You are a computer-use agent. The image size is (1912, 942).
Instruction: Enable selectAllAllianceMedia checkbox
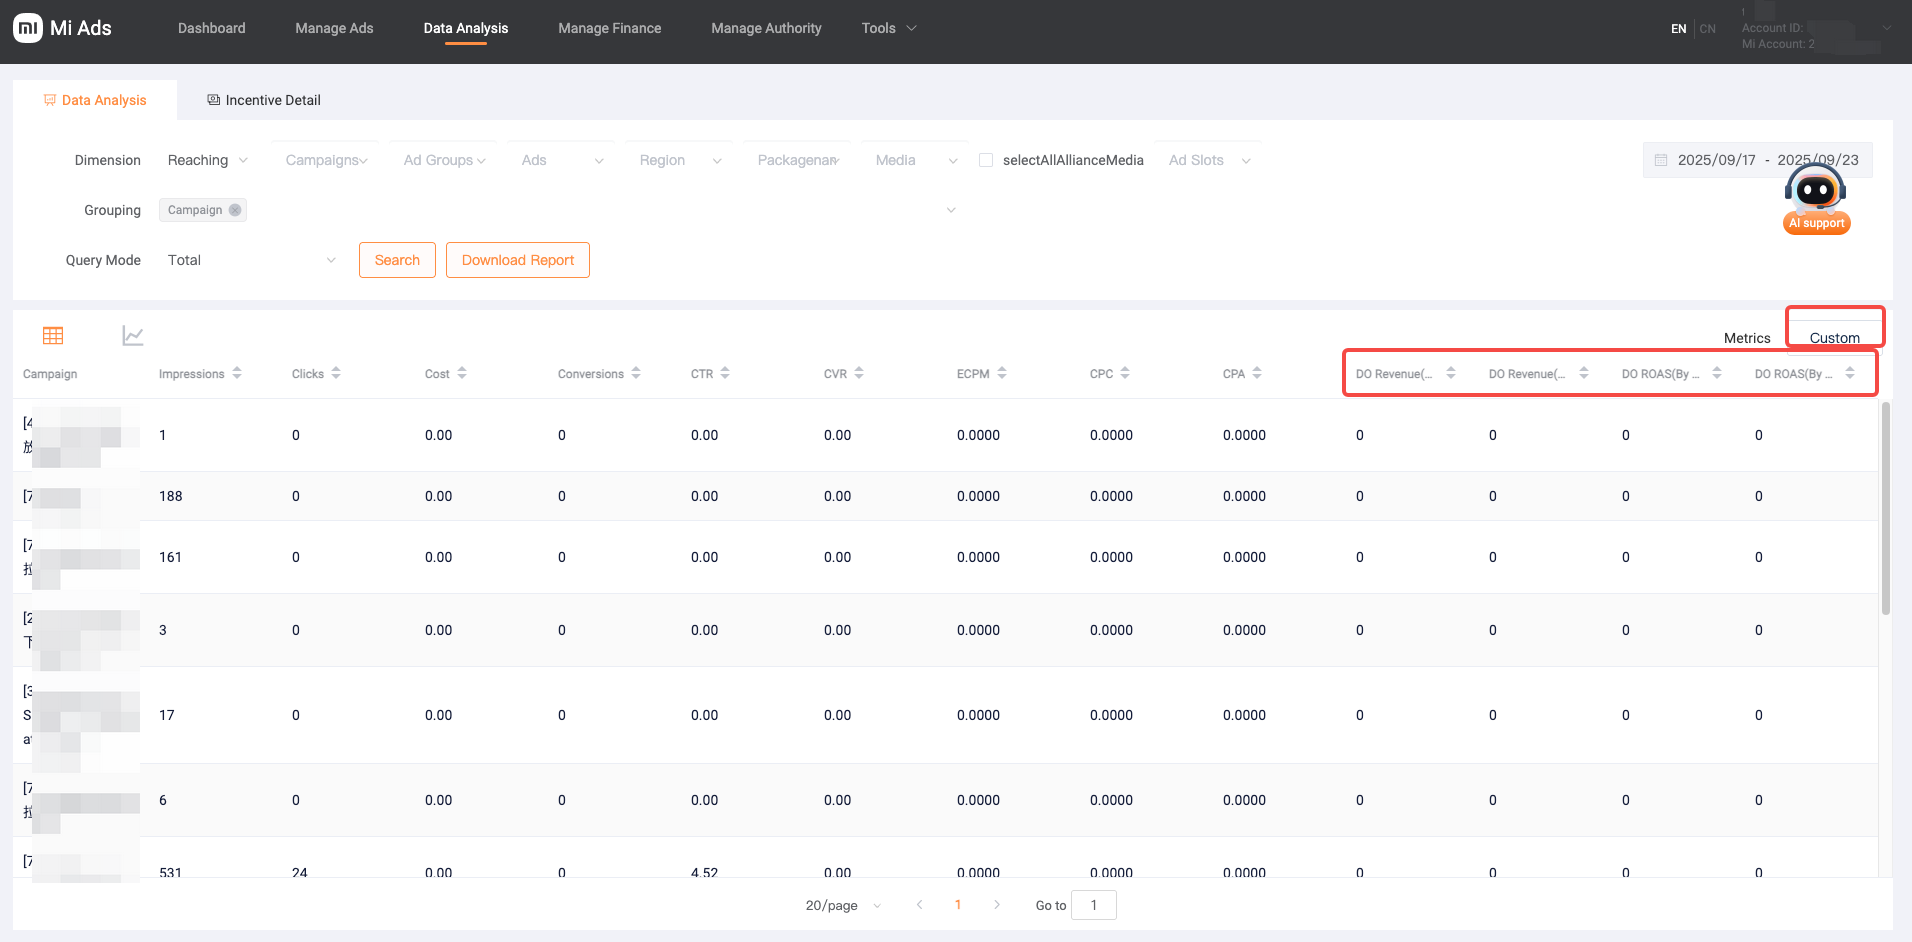click(x=986, y=160)
